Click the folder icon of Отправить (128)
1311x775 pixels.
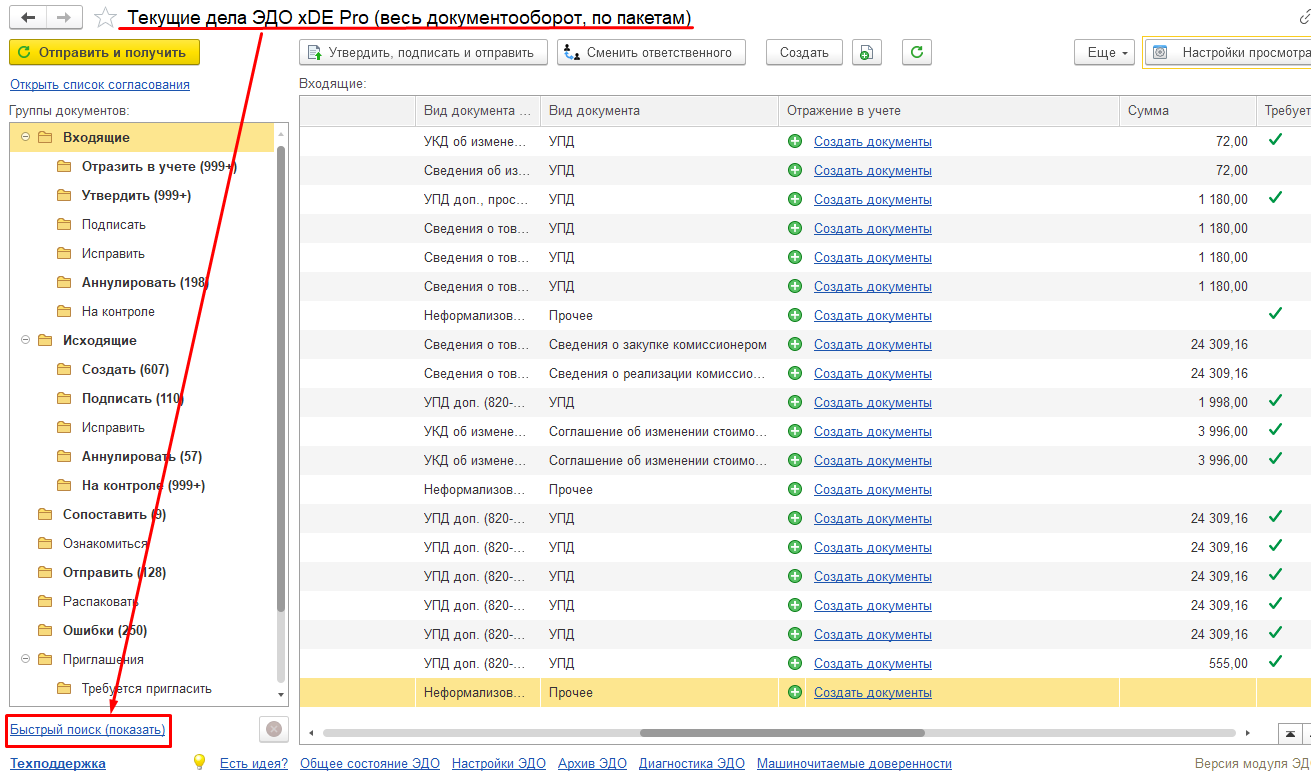tap(44, 572)
